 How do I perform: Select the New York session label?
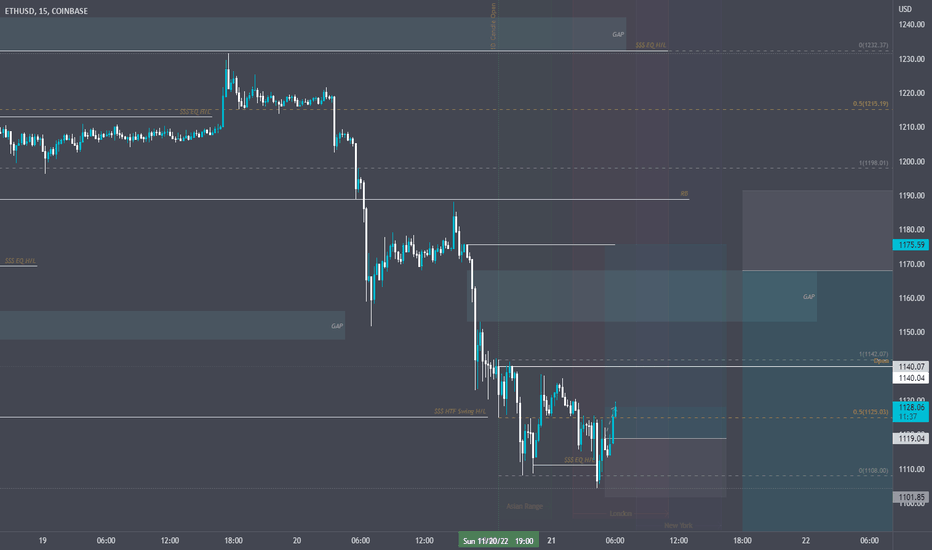click(x=678, y=526)
